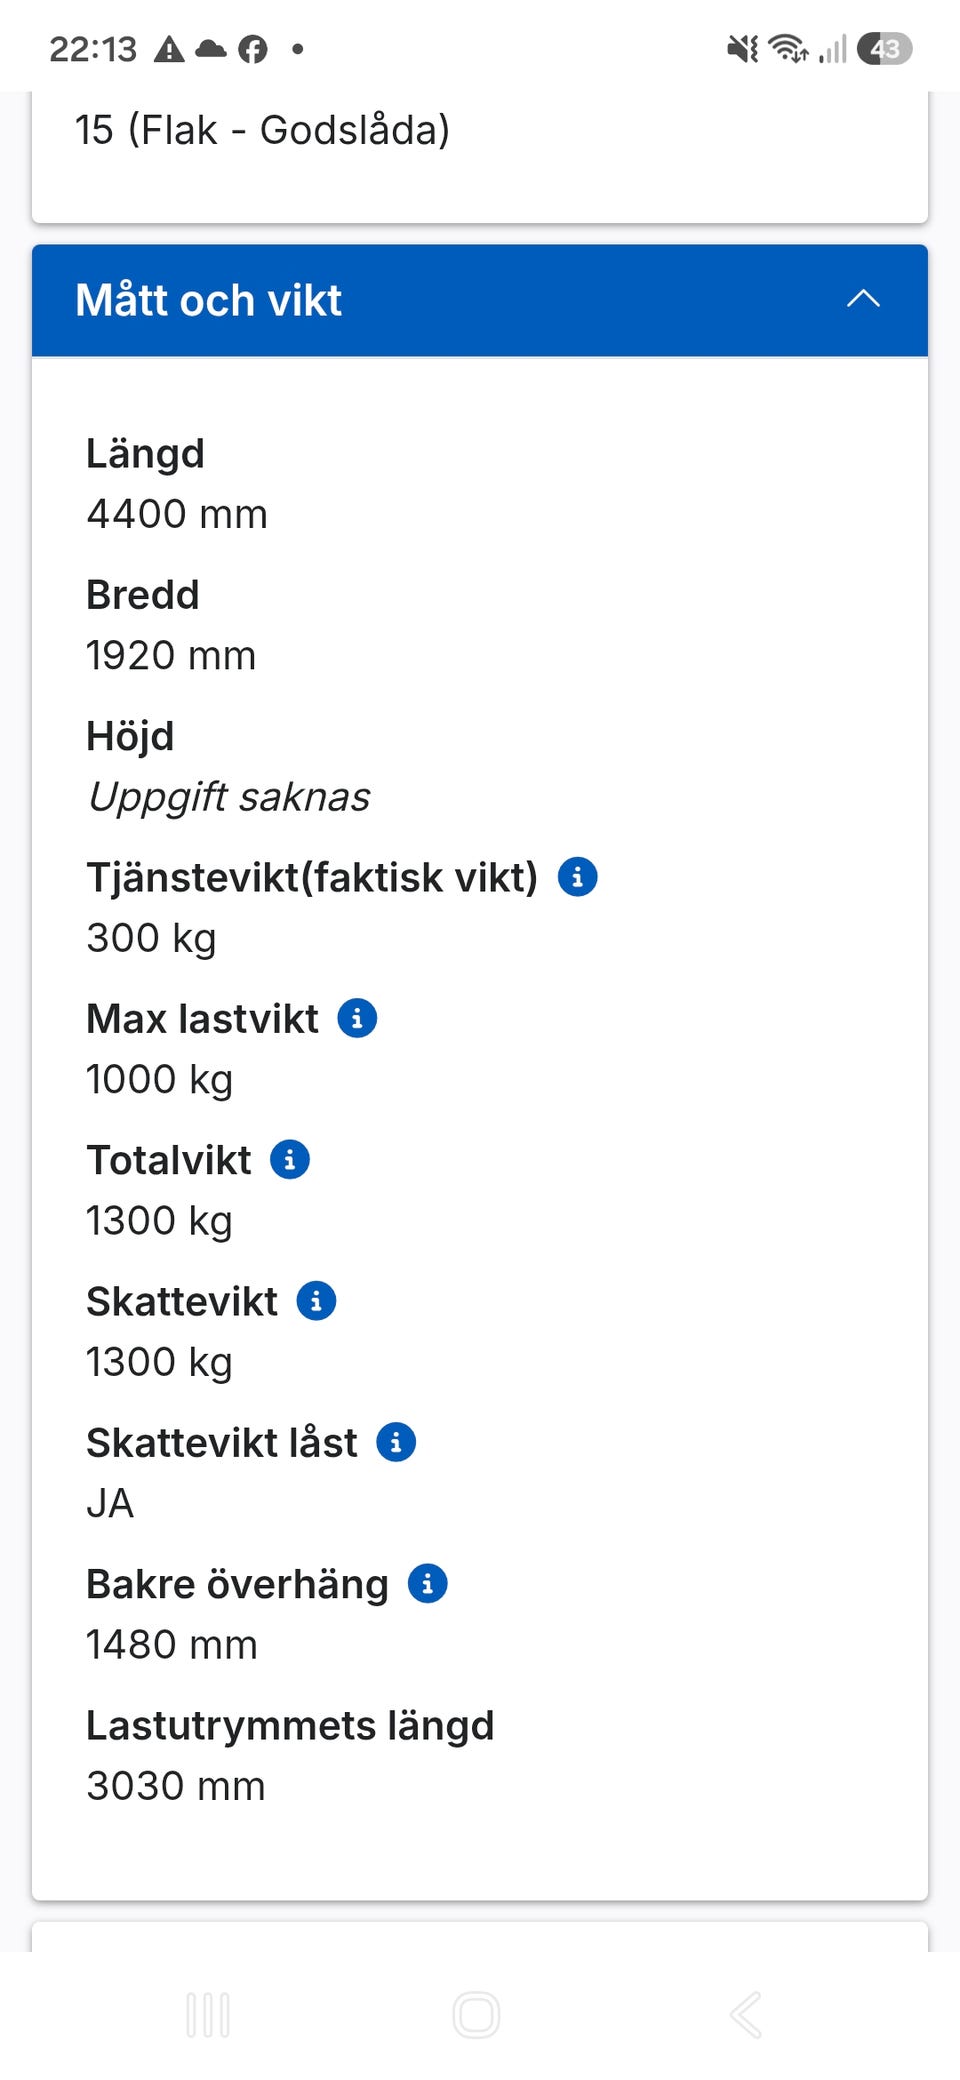Go back with the navigation arrow

(747, 2015)
